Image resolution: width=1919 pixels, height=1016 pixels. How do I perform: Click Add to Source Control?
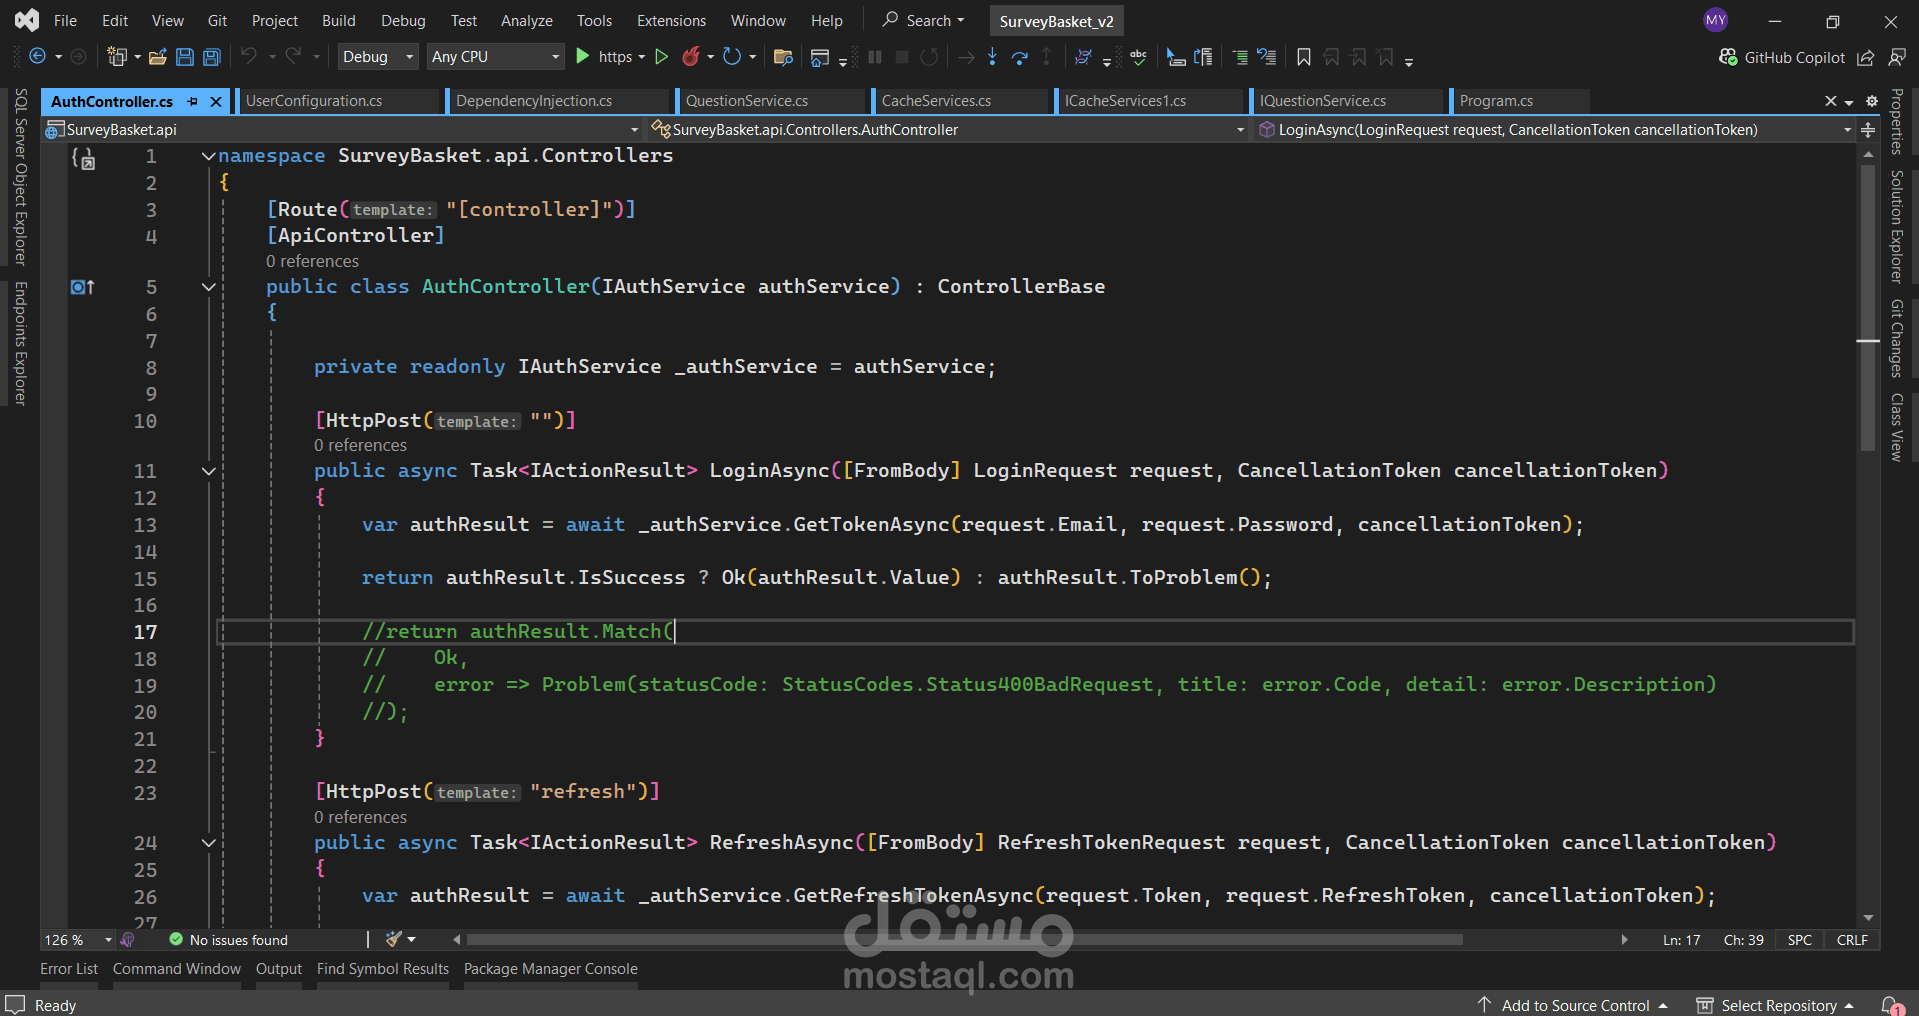(x=1574, y=1005)
